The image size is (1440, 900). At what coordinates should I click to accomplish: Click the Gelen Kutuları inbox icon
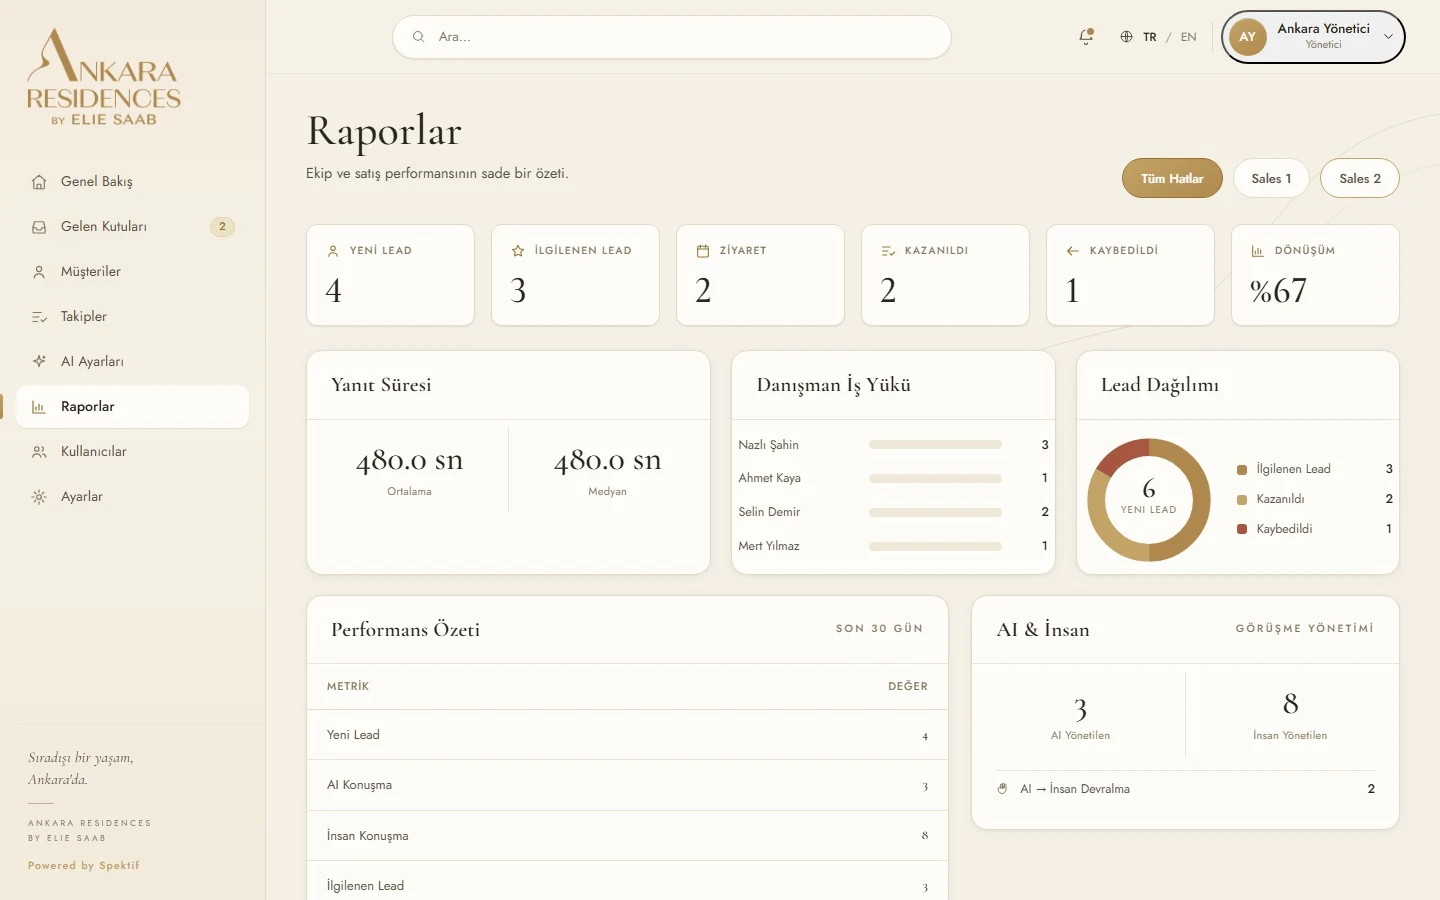[x=39, y=227]
